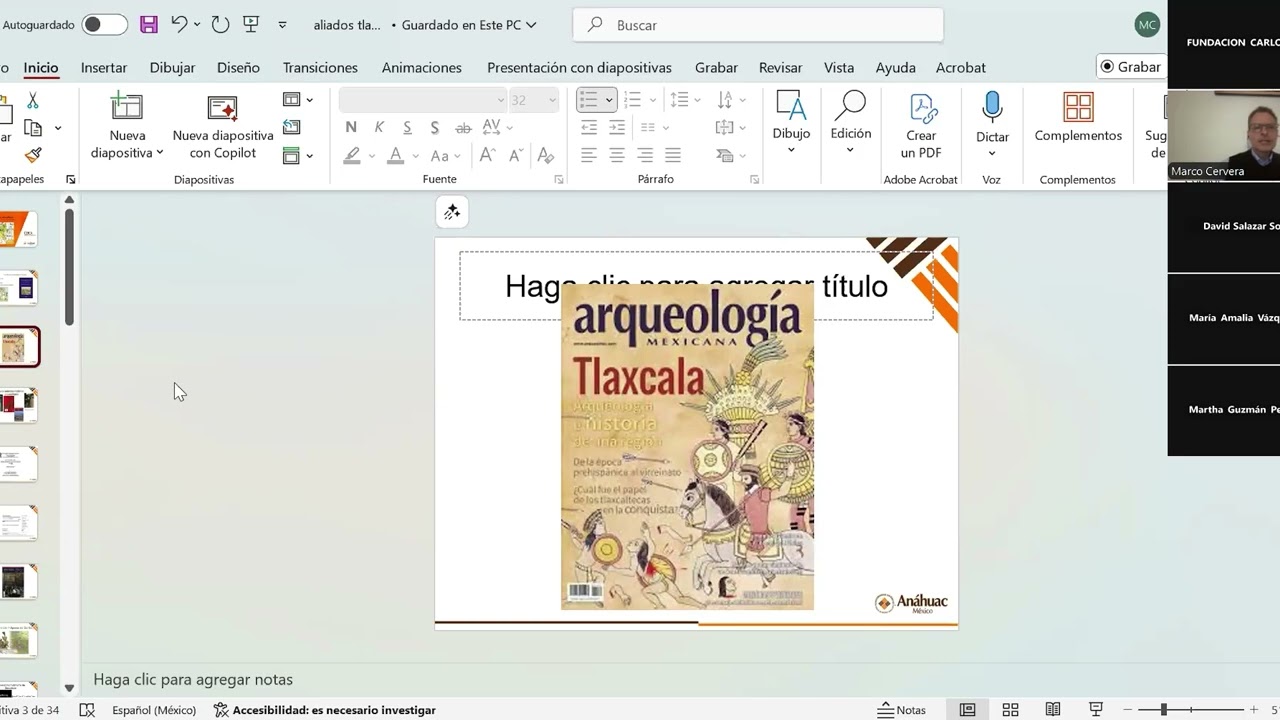Open the Transiciones tab
Screen dimensions: 1280x720
(x=320, y=67)
